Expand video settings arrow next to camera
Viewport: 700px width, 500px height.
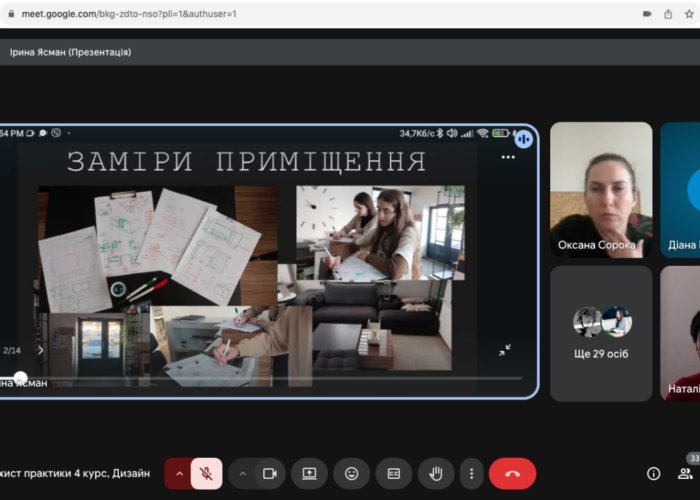click(x=243, y=473)
